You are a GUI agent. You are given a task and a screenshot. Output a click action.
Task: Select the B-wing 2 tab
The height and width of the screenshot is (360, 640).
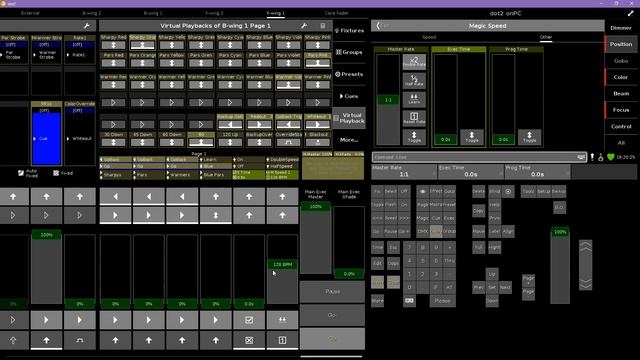pyautogui.click(x=91, y=13)
